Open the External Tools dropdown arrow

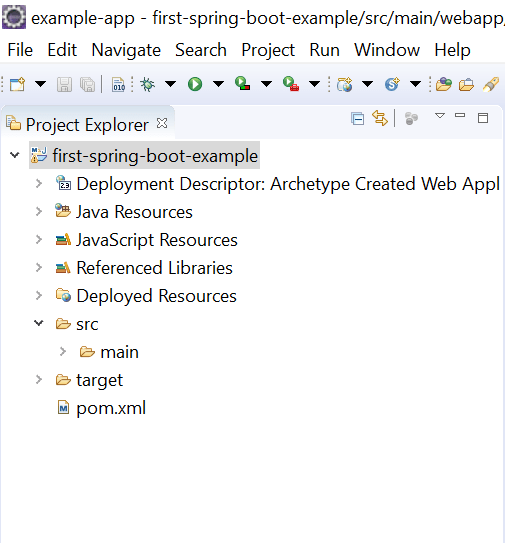314,84
